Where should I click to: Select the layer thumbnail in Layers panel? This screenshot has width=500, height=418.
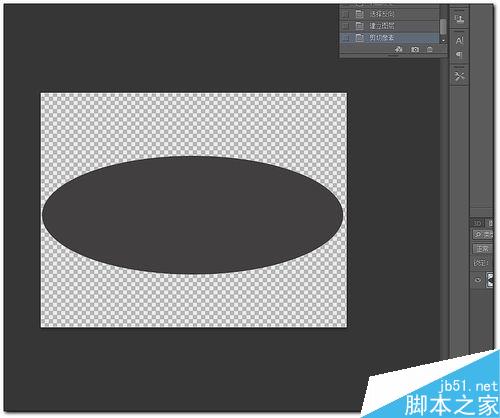click(490, 280)
